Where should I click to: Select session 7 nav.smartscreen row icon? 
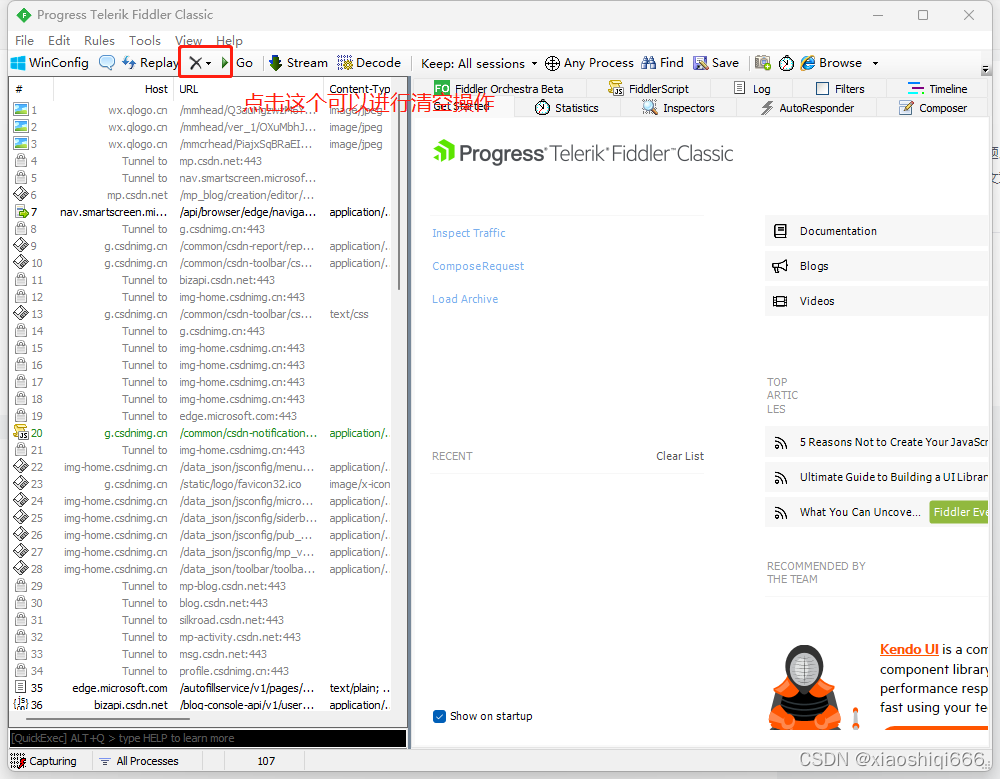(21, 212)
